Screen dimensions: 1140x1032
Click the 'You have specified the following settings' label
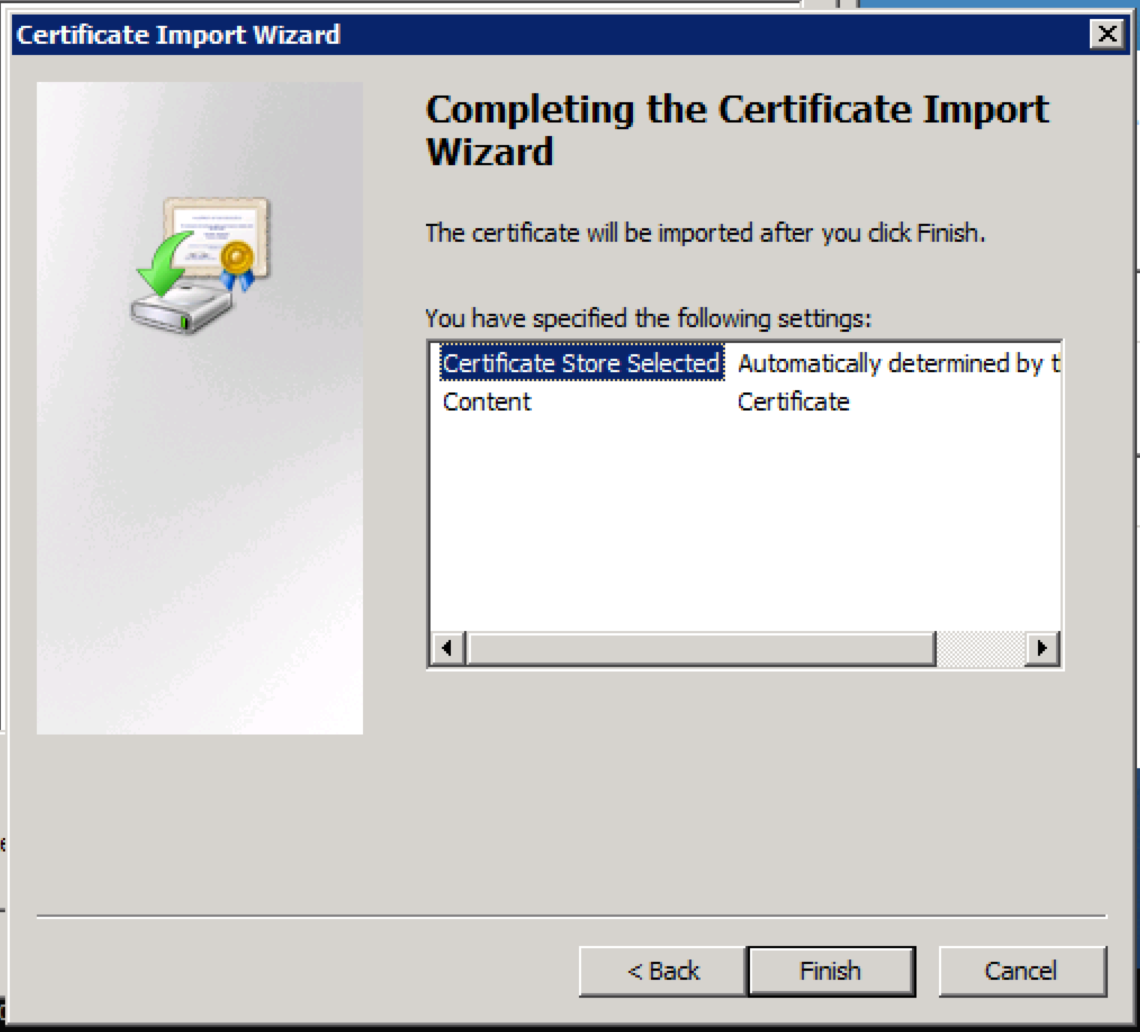click(648, 319)
